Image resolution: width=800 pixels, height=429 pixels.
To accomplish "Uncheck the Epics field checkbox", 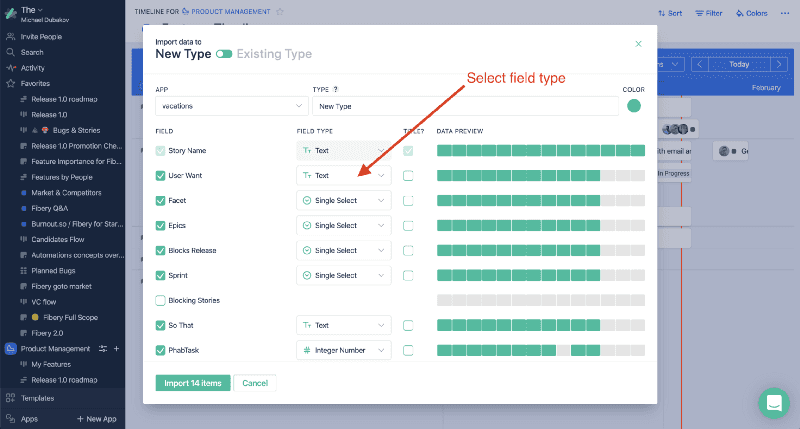I will 160,225.
